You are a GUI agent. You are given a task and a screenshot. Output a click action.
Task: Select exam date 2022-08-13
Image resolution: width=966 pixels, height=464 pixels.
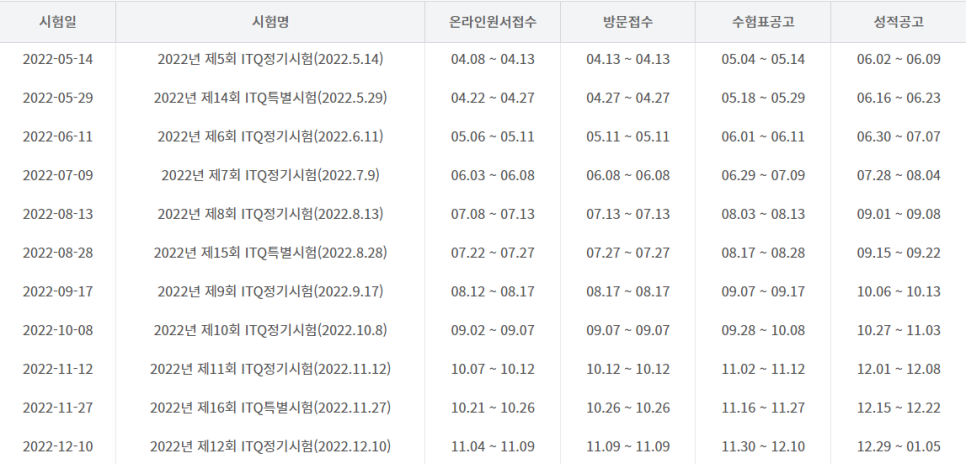point(58,214)
